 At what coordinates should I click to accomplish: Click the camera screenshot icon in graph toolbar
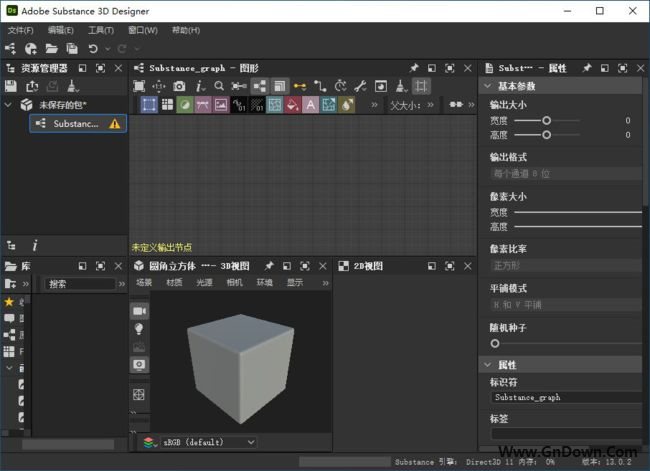pos(179,86)
